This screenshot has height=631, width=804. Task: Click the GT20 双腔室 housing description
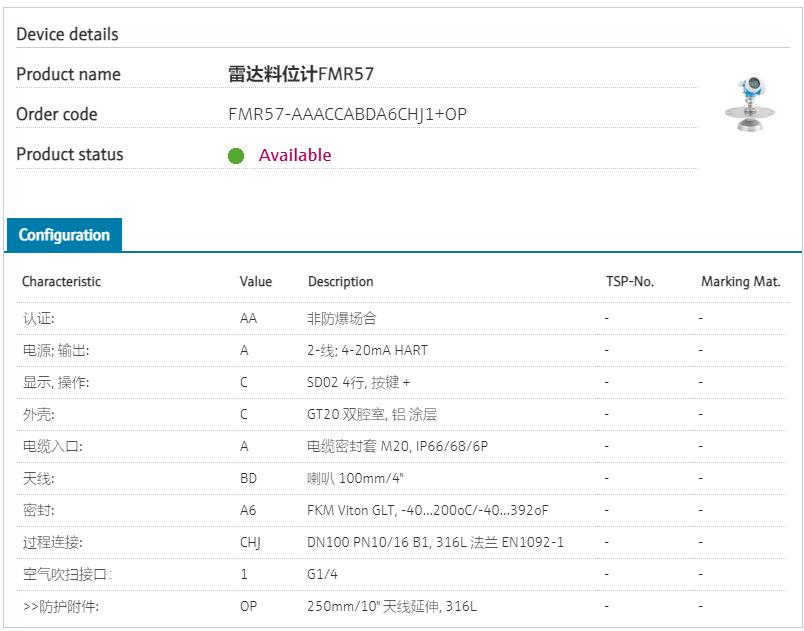tap(372, 414)
